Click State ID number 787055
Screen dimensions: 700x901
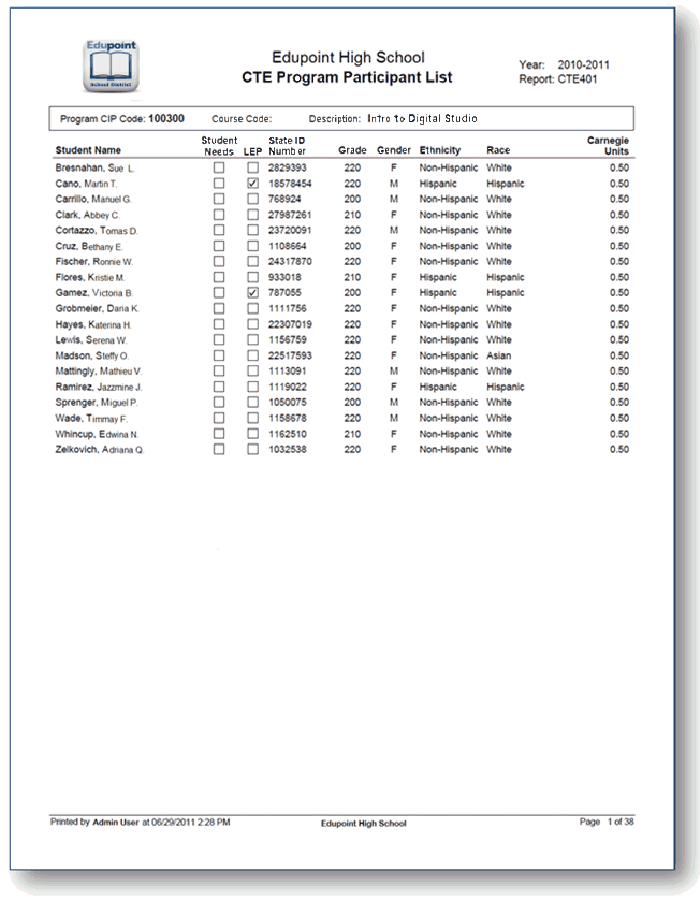click(284, 292)
